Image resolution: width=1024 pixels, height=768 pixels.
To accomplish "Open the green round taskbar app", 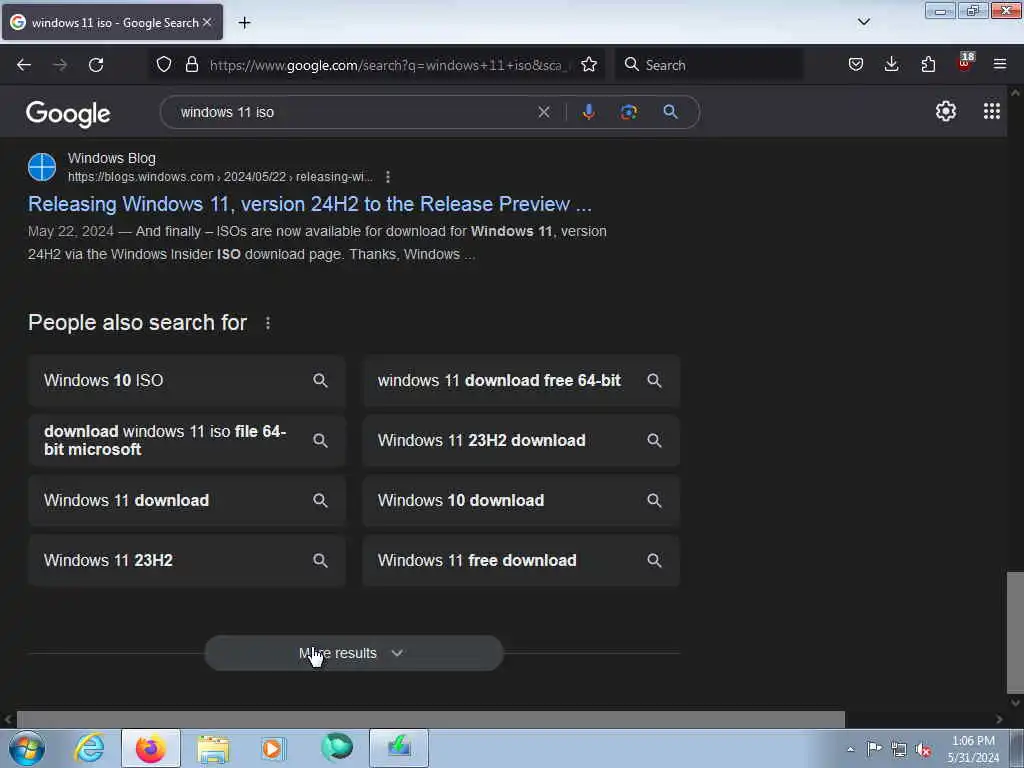I will coord(336,748).
